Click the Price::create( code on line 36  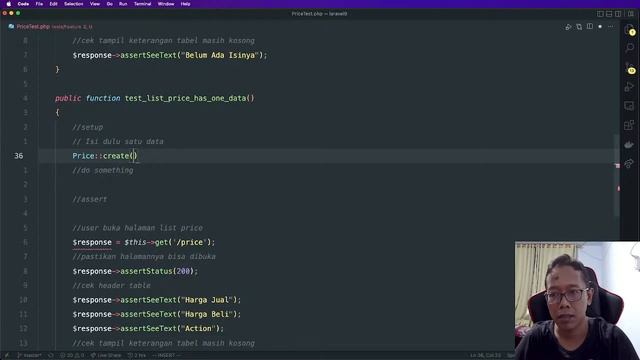click(x=104, y=156)
